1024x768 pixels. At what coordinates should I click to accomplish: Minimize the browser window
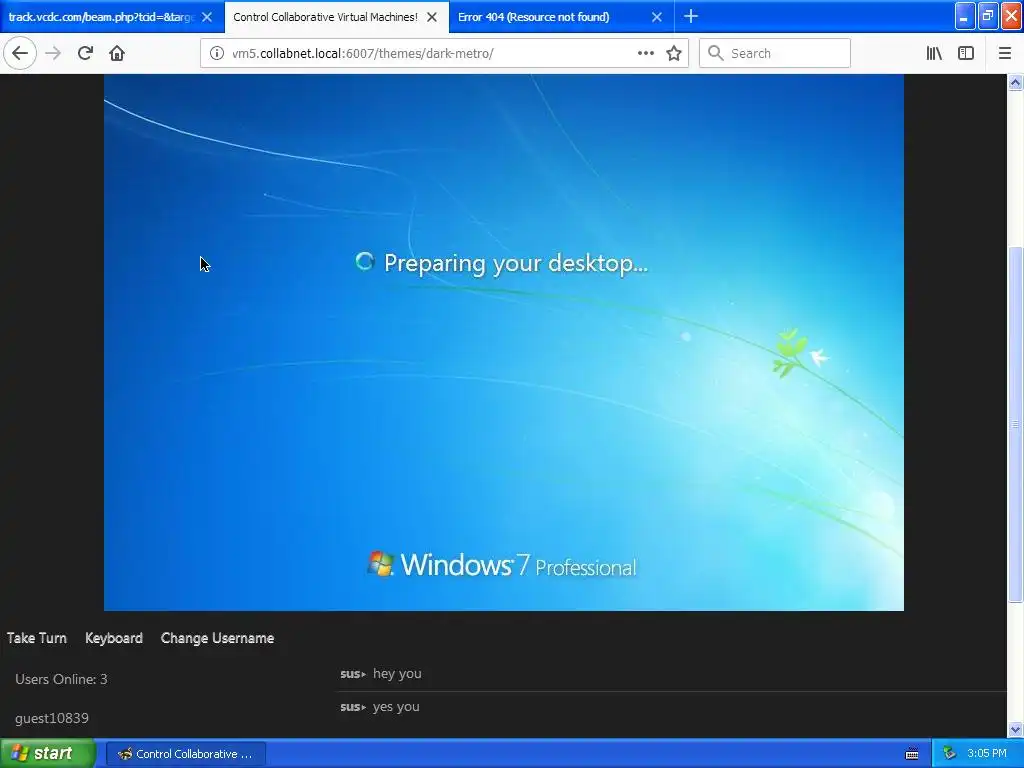(965, 16)
